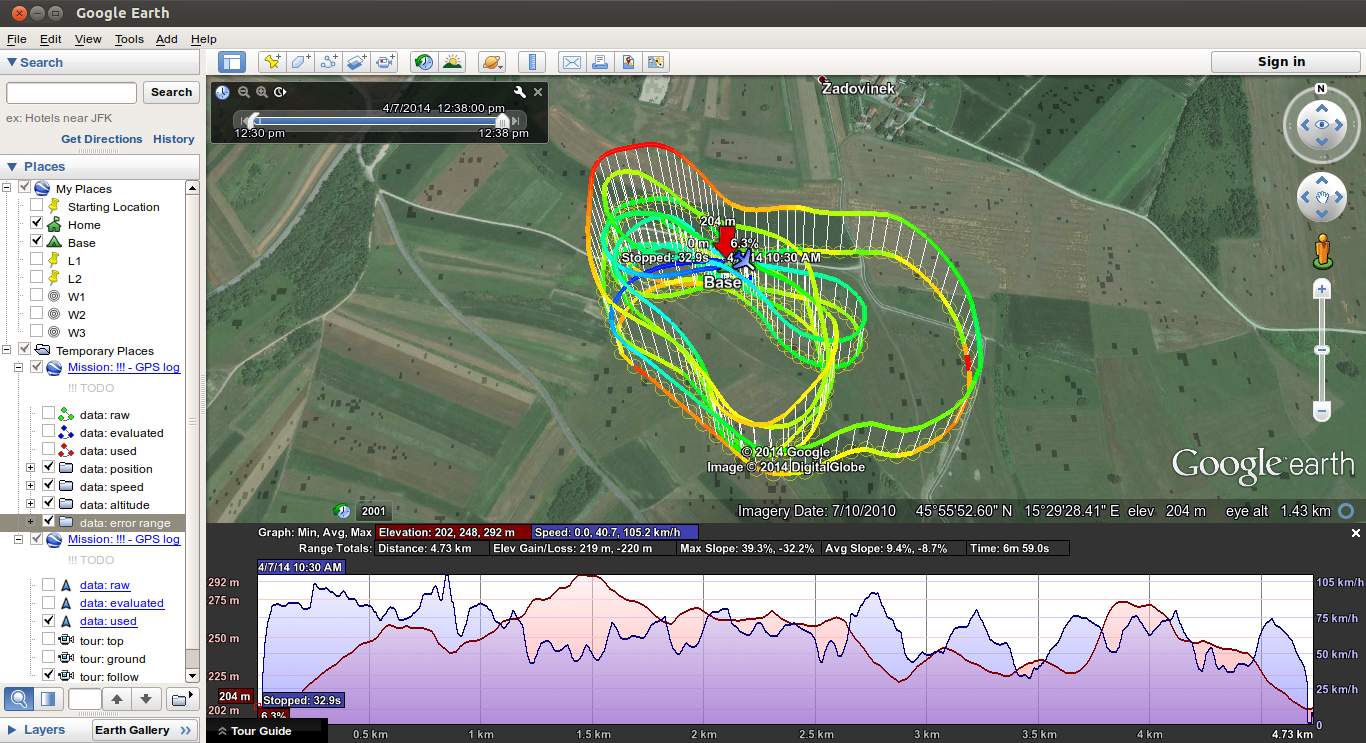Screen dimensions: 1366x743
Task: Open the planet switcher toolbar icon
Action: point(491,62)
